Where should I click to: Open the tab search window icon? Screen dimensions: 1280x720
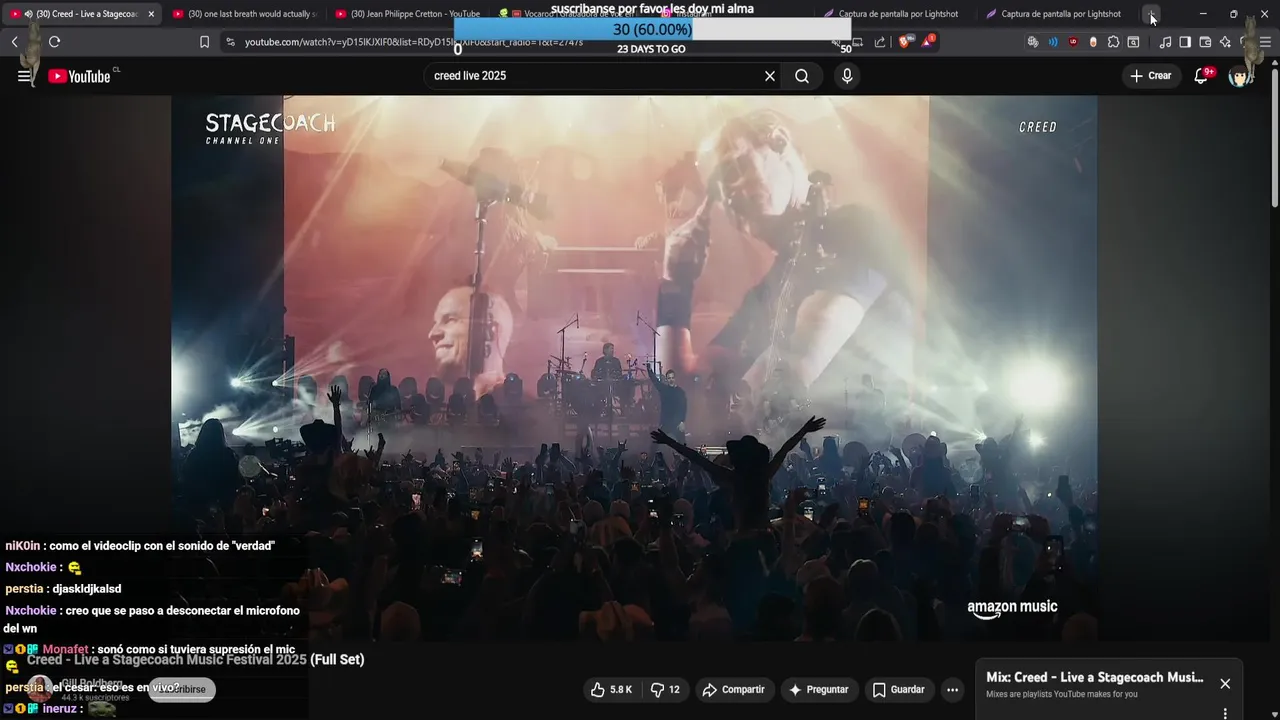point(1133,42)
